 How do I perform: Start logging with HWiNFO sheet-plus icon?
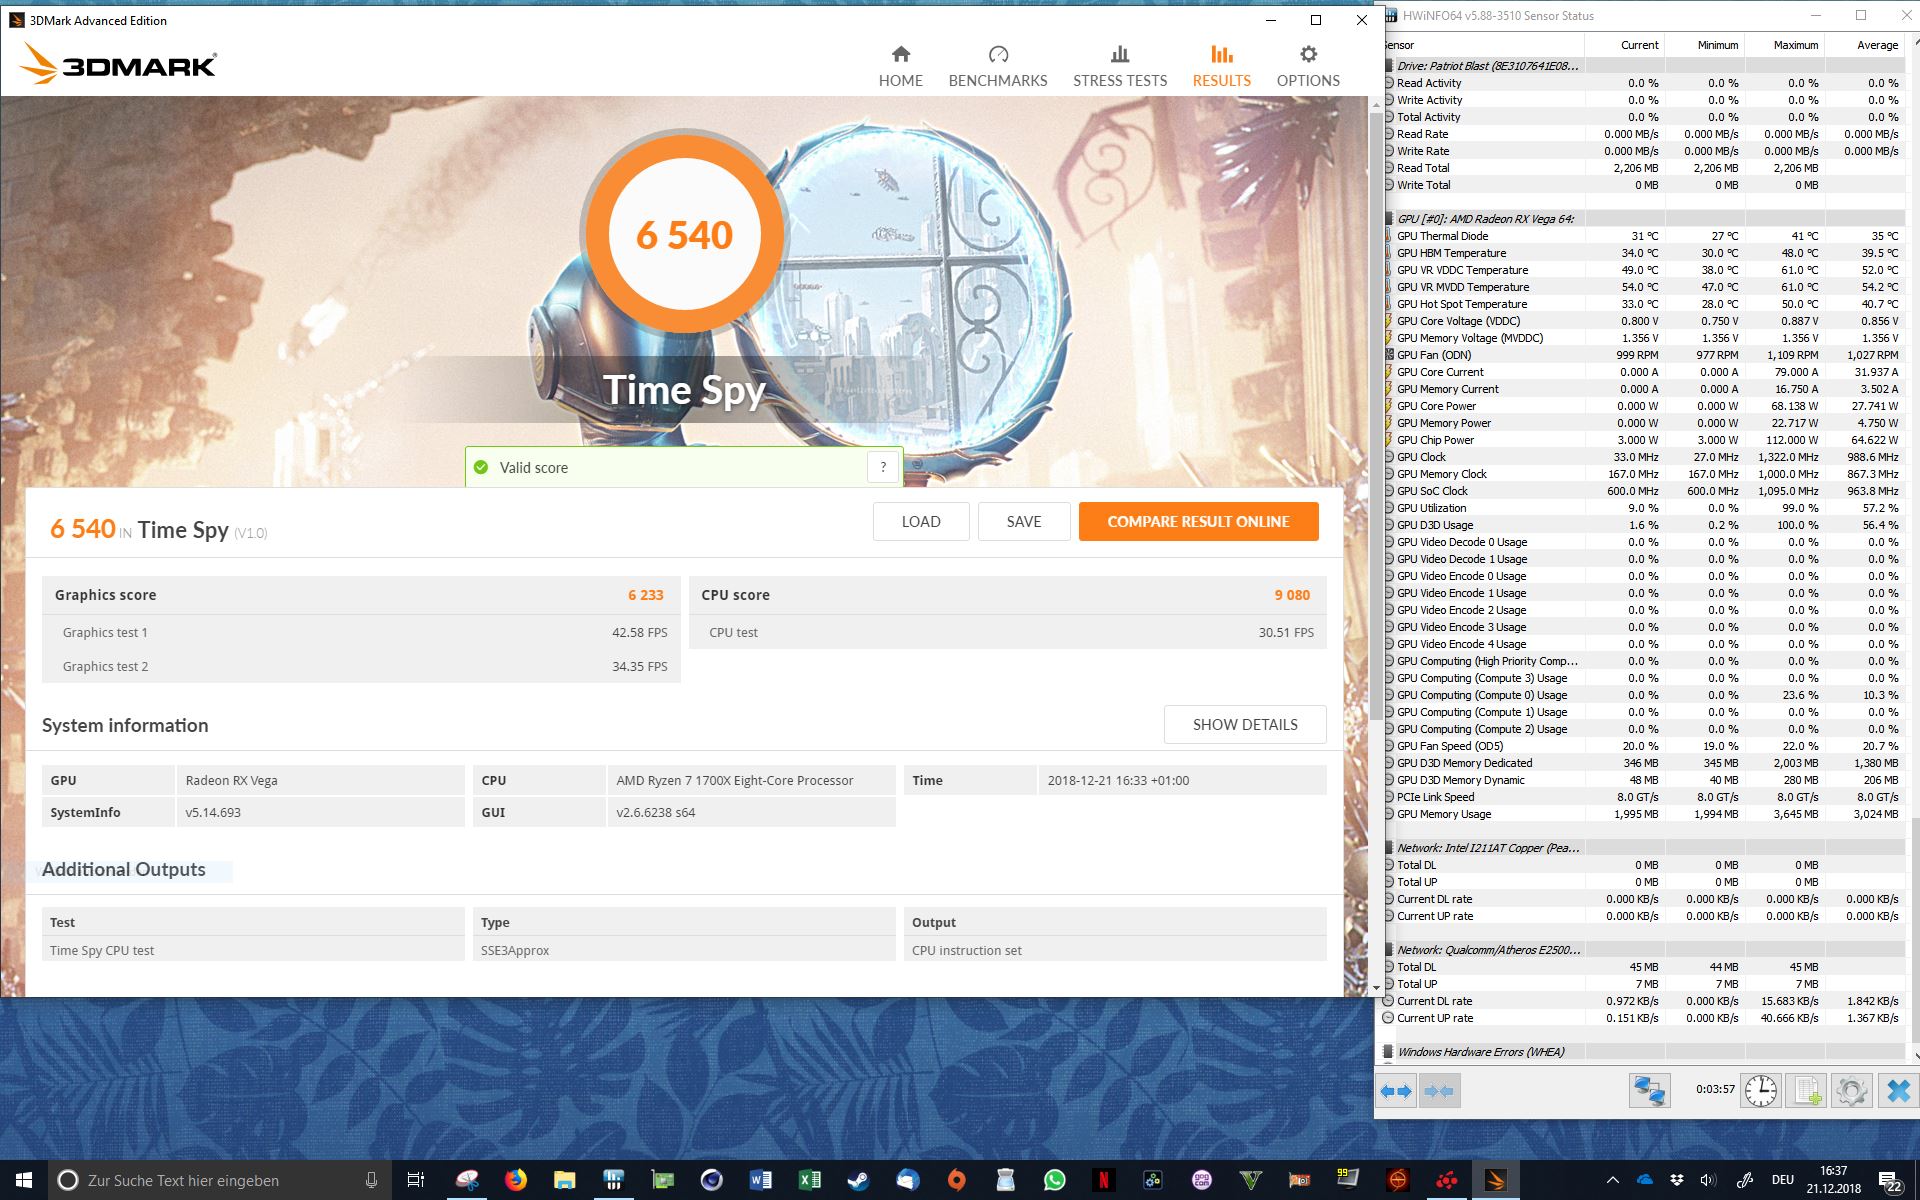pos(1806,1091)
